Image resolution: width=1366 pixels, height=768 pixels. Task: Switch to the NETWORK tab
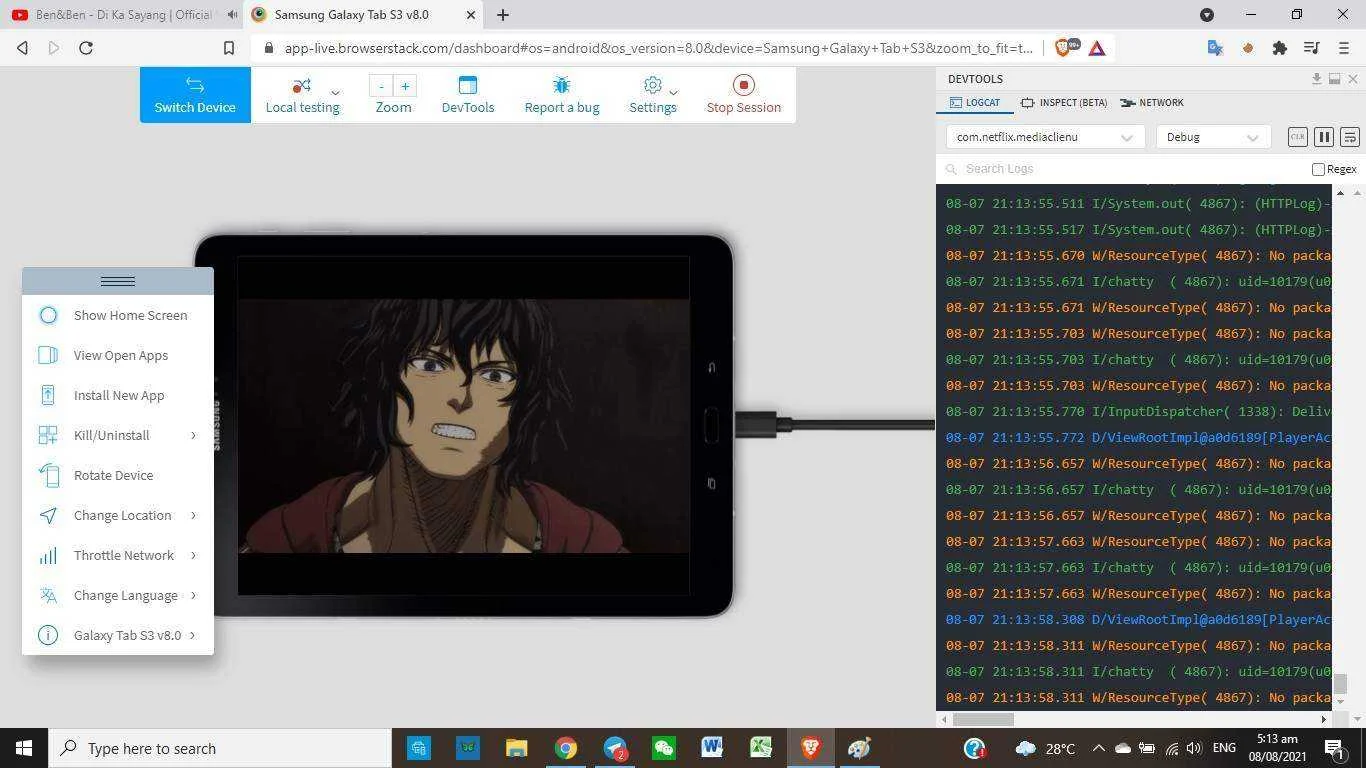(1152, 102)
